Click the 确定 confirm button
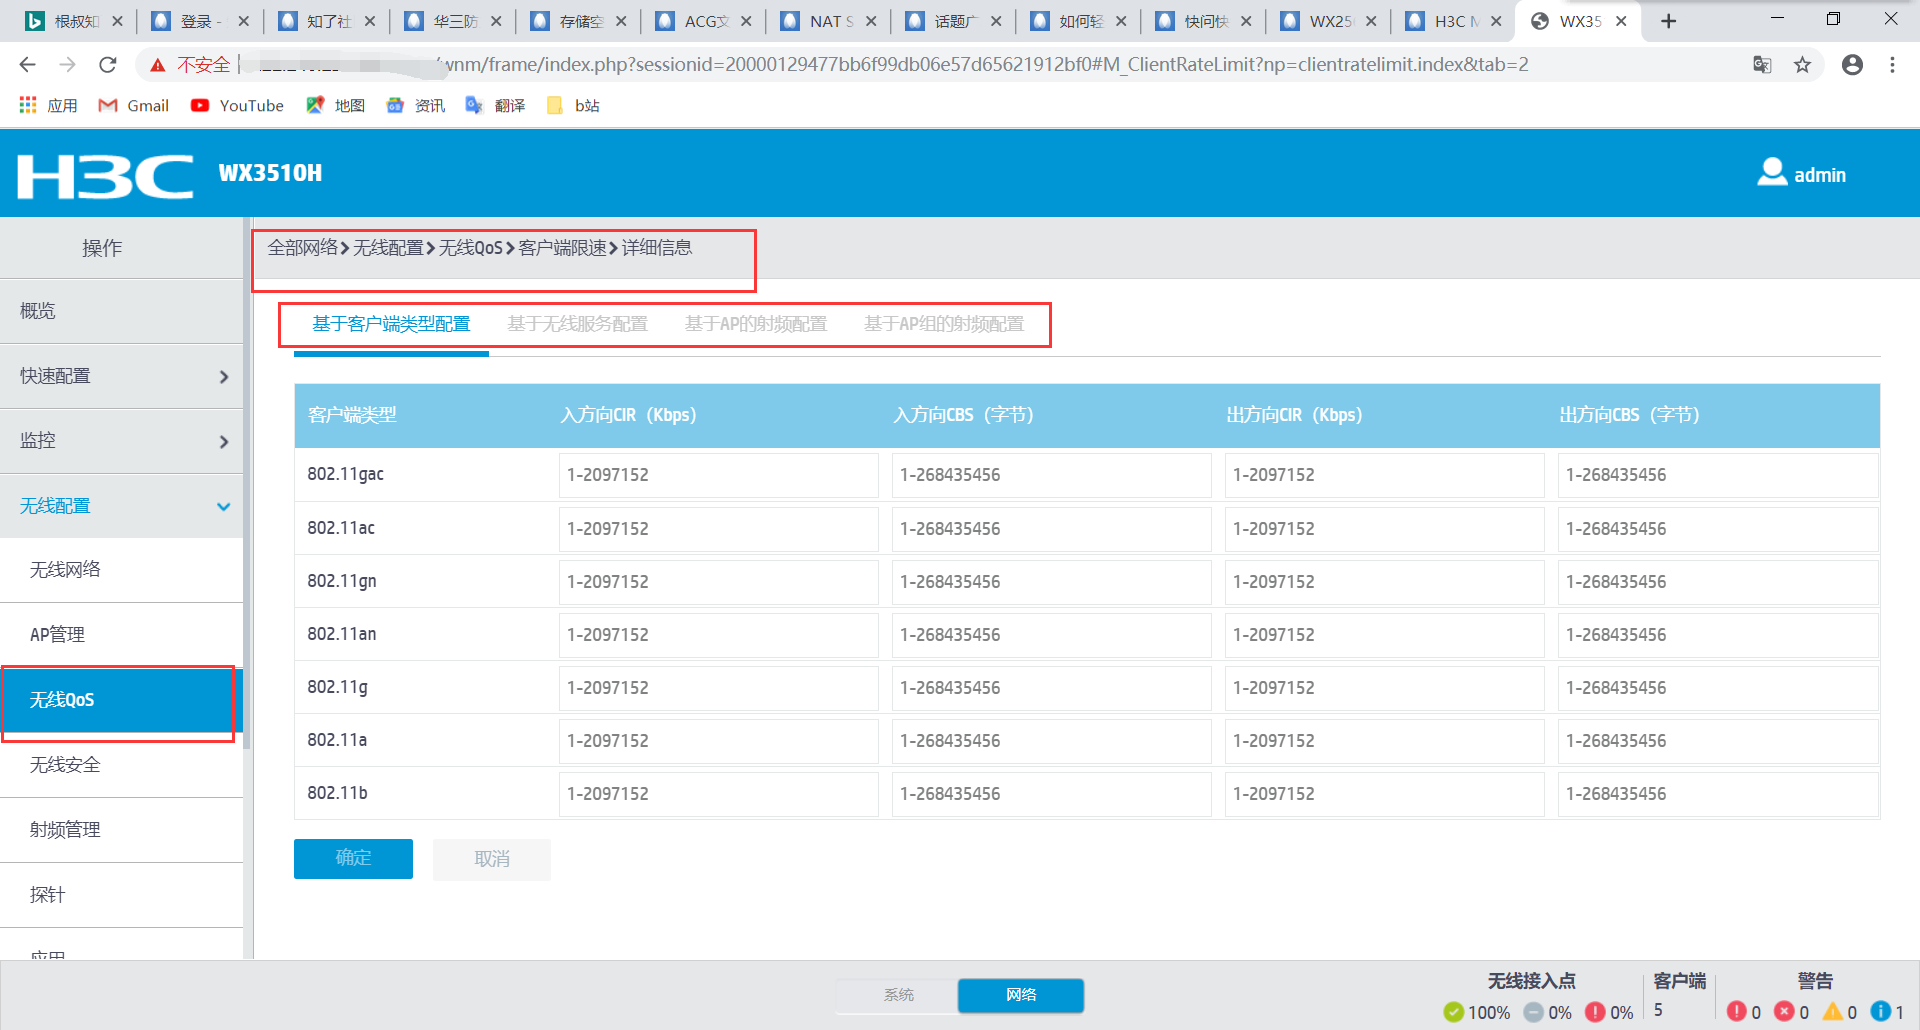 coord(353,859)
